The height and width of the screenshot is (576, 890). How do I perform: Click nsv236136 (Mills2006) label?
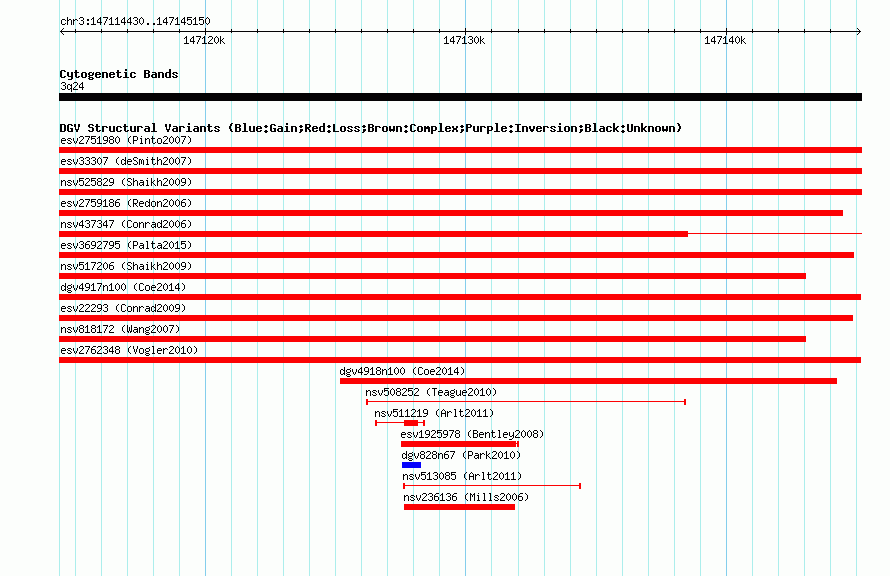(x=466, y=497)
